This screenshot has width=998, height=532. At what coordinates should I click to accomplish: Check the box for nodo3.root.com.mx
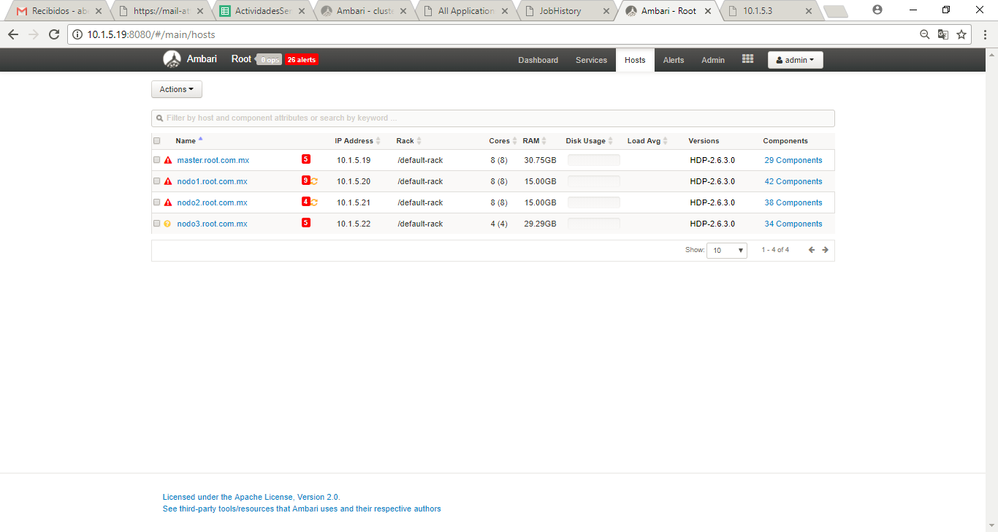click(157, 223)
